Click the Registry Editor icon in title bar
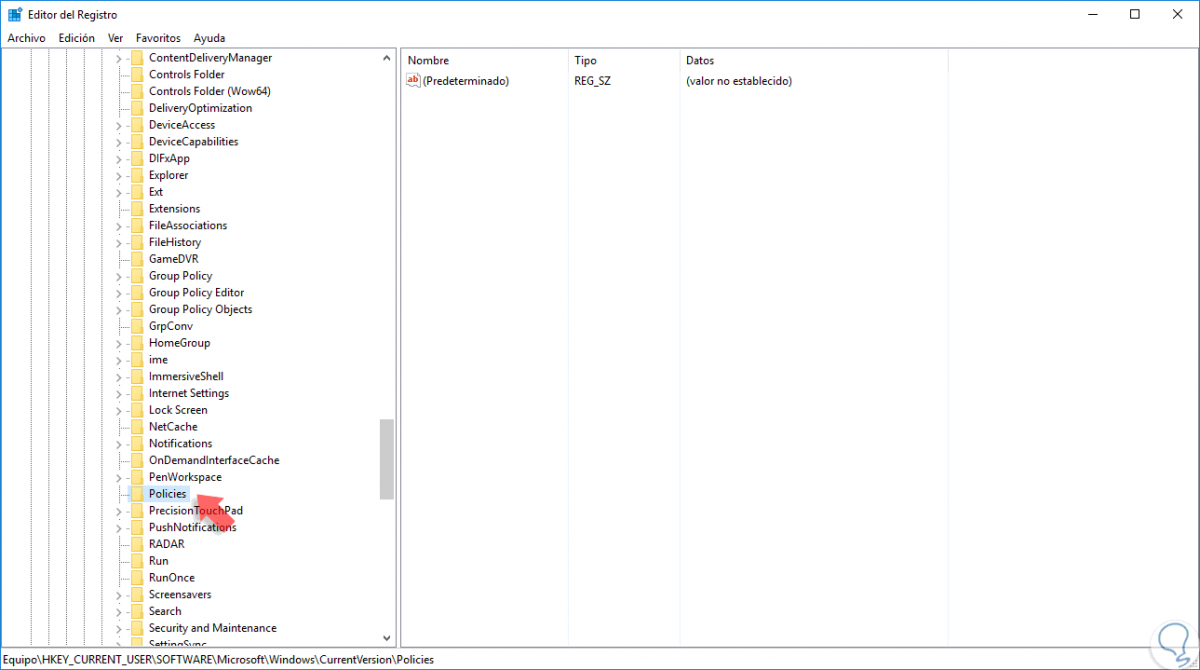Viewport: 1200px width, 670px height. click(x=14, y=15)
